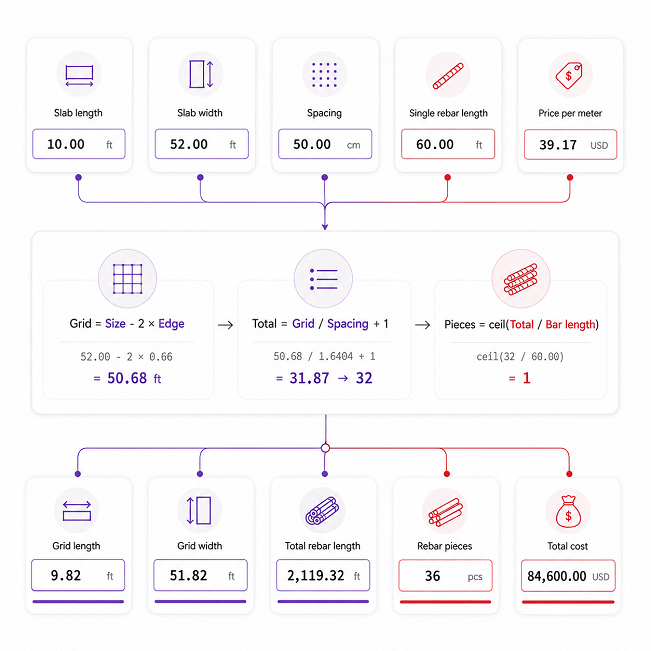Click the Grid formula grid icon
Screen dimensions: 651x651
coord(127,279)
